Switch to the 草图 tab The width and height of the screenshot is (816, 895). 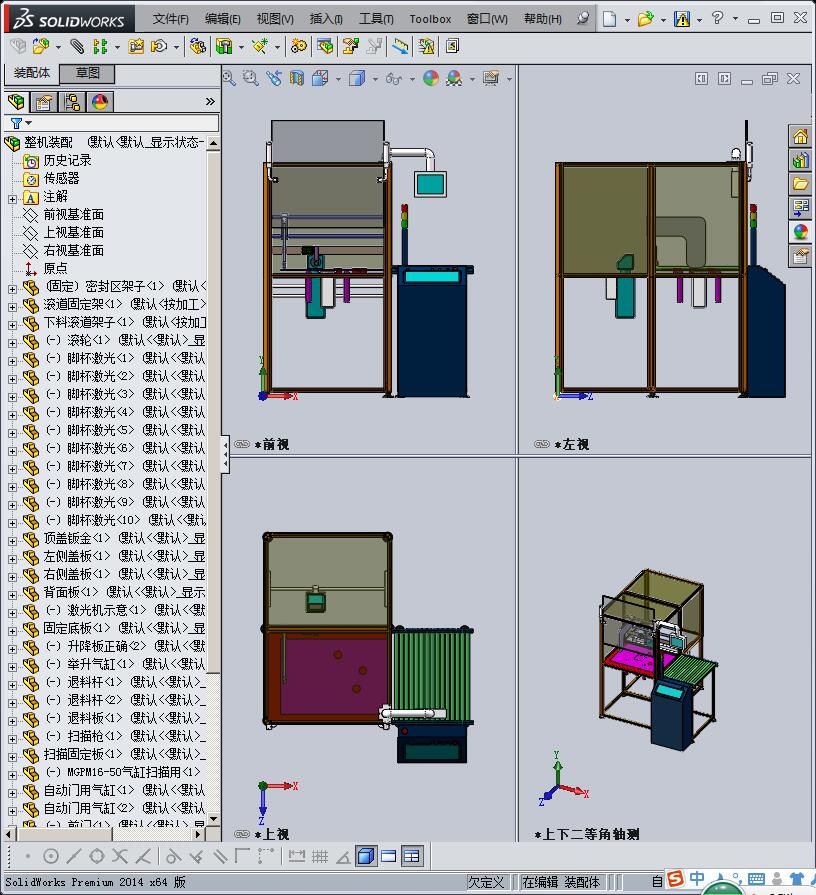(88, 73)
